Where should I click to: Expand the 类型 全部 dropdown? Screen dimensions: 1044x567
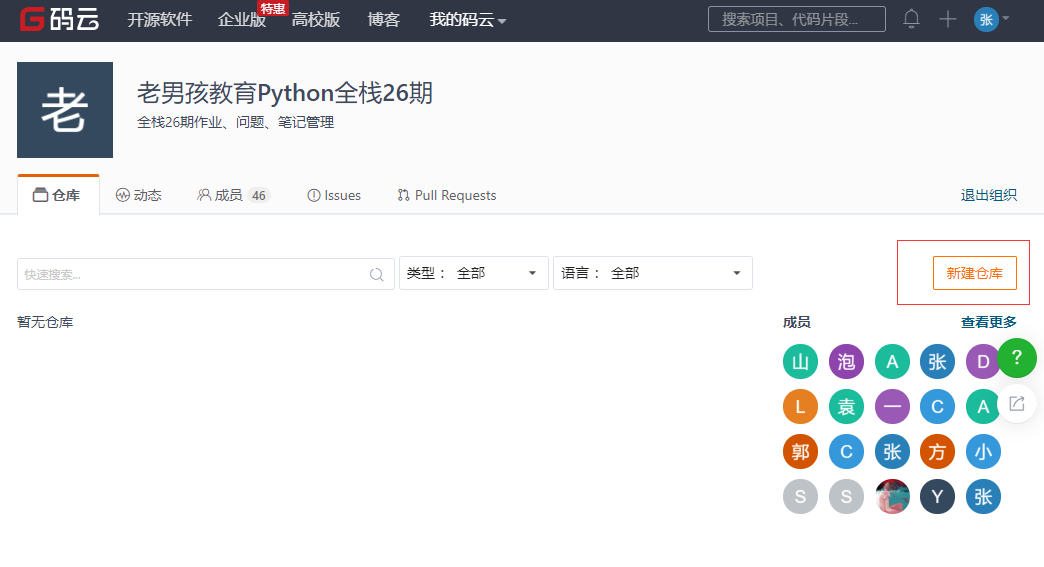coord(473,273)
